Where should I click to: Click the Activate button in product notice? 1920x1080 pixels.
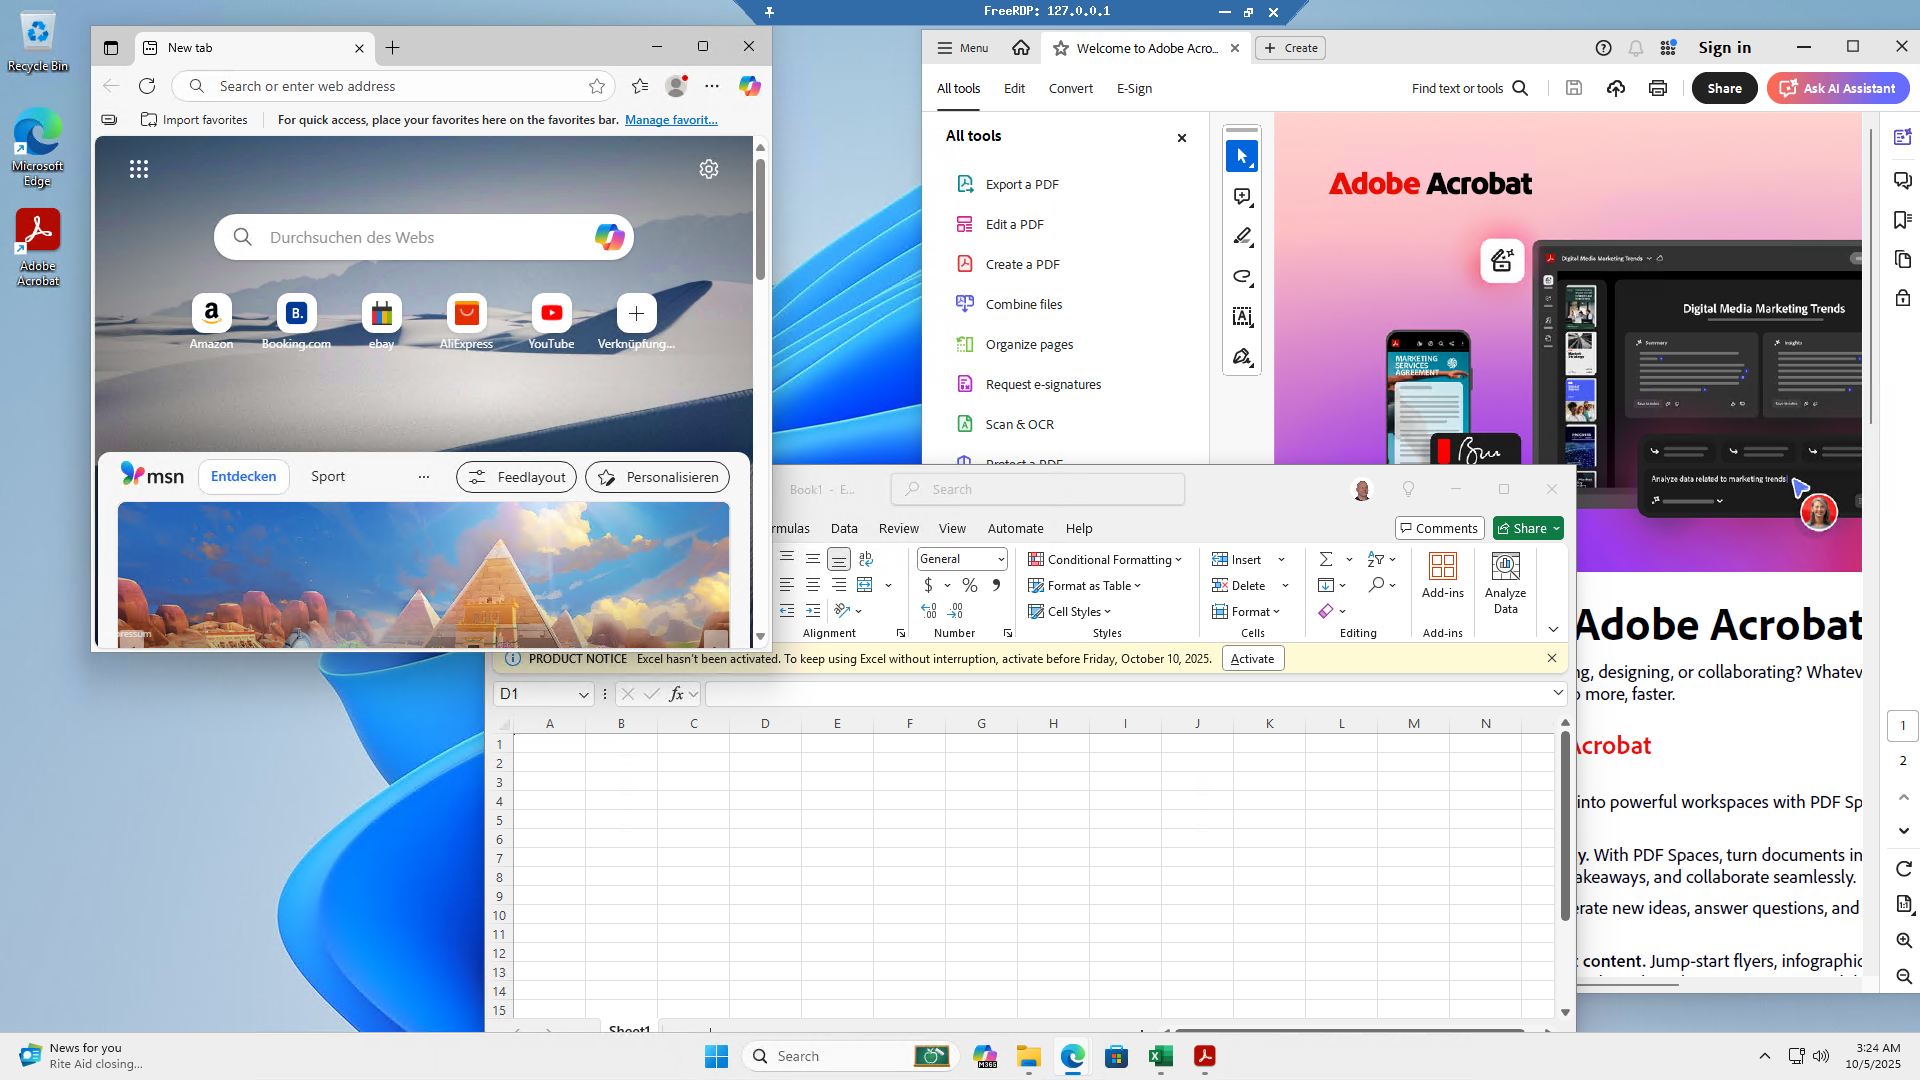(1252, 658)
